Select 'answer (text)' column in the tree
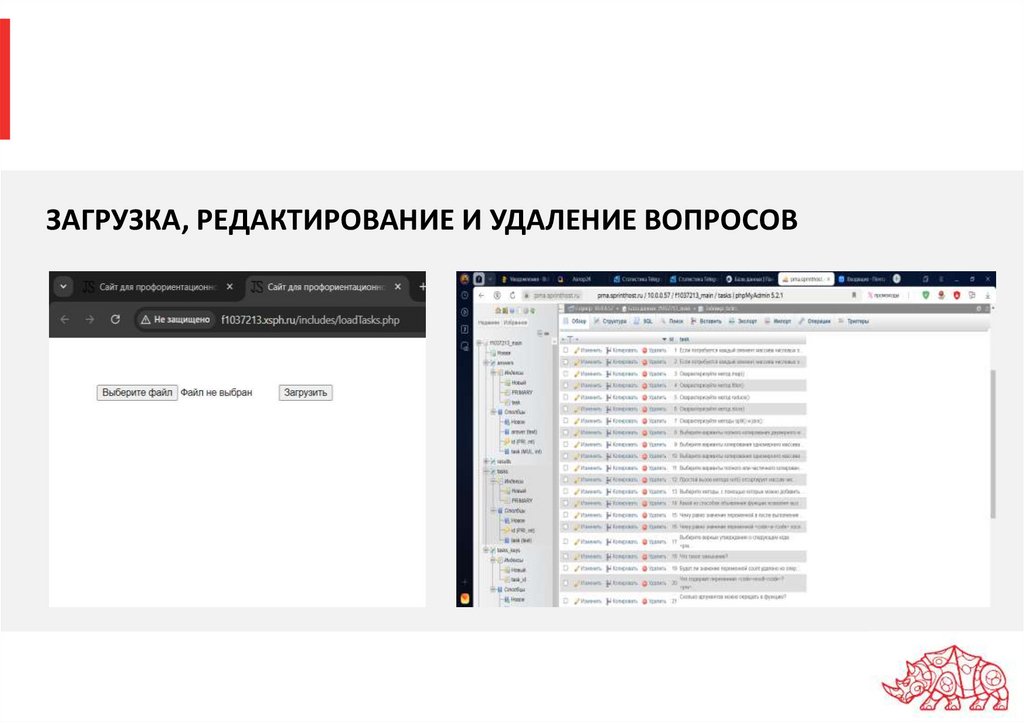The width and height of the screenshot is (1024, 723). tap(523, 432)
